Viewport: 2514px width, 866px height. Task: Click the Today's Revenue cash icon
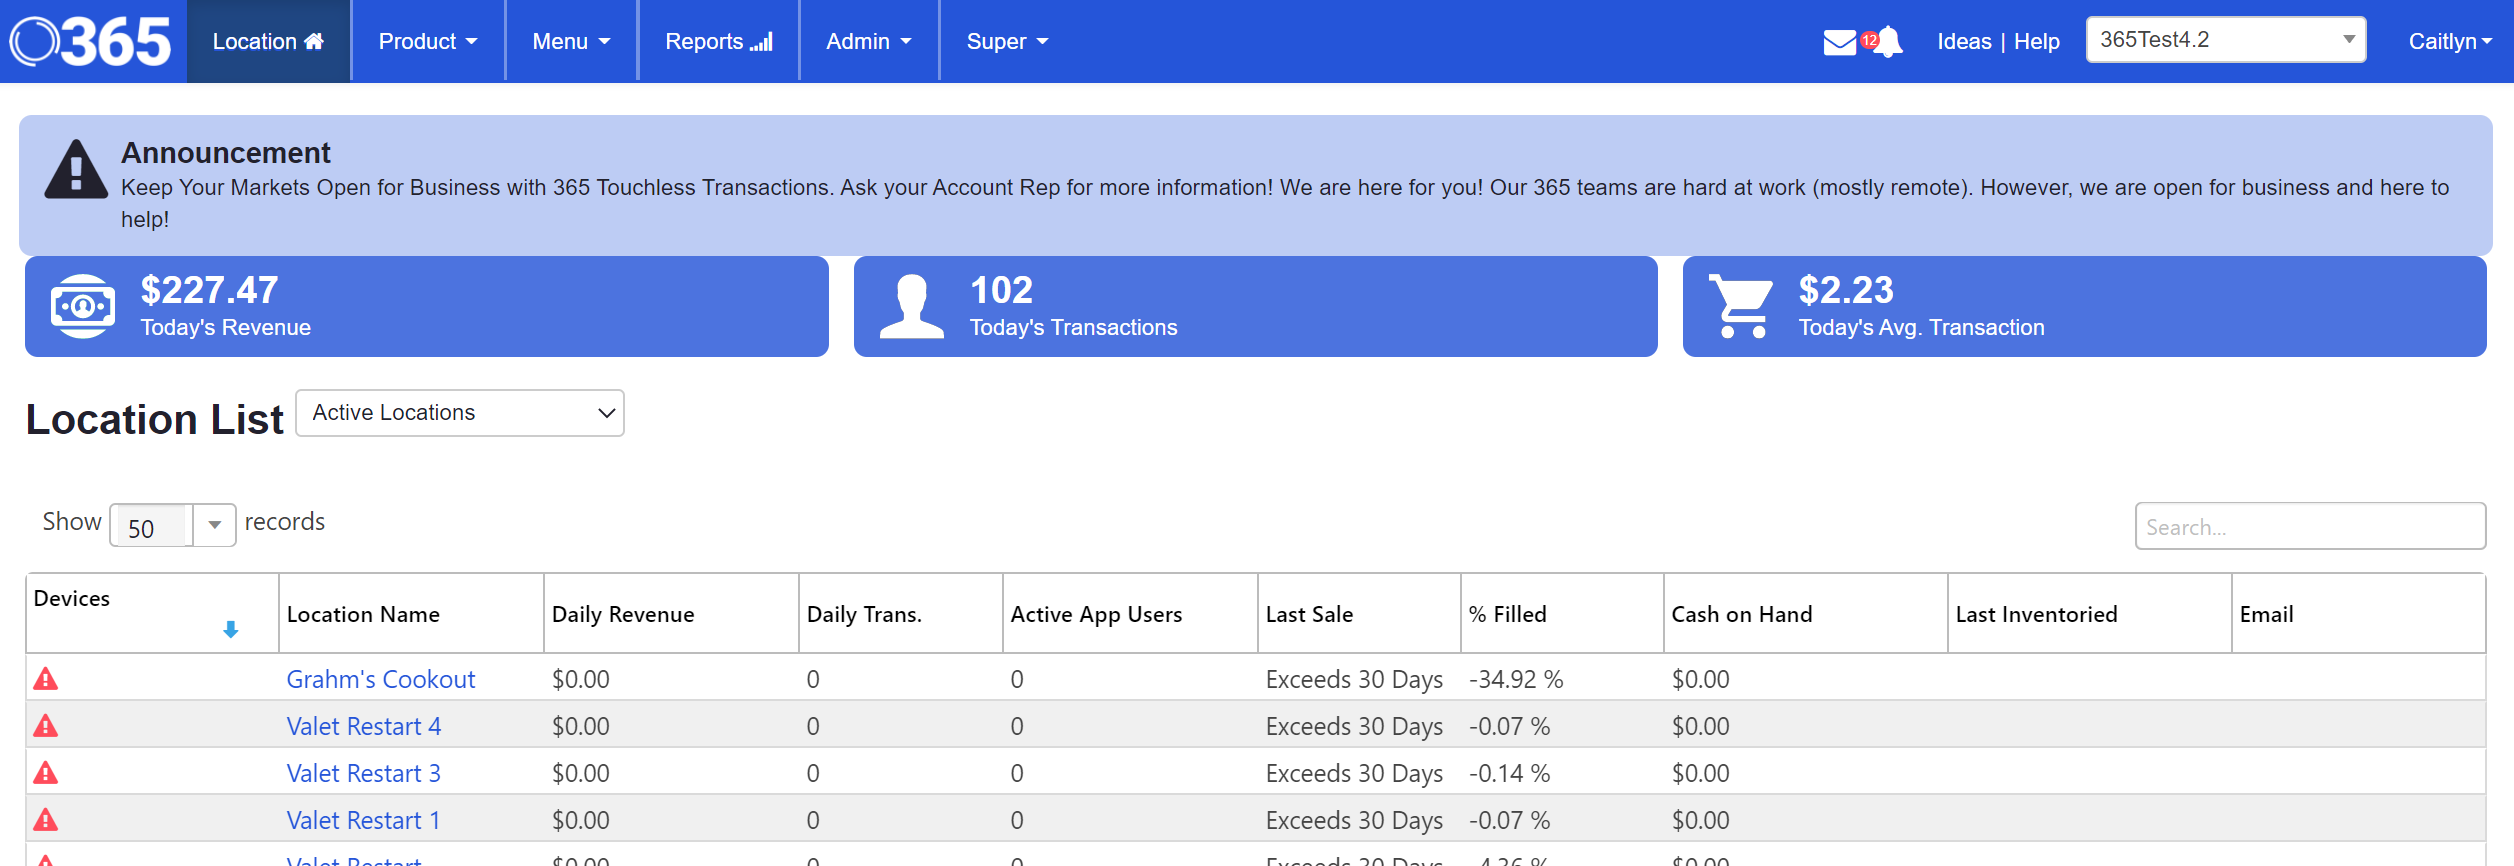click(83, 306)
